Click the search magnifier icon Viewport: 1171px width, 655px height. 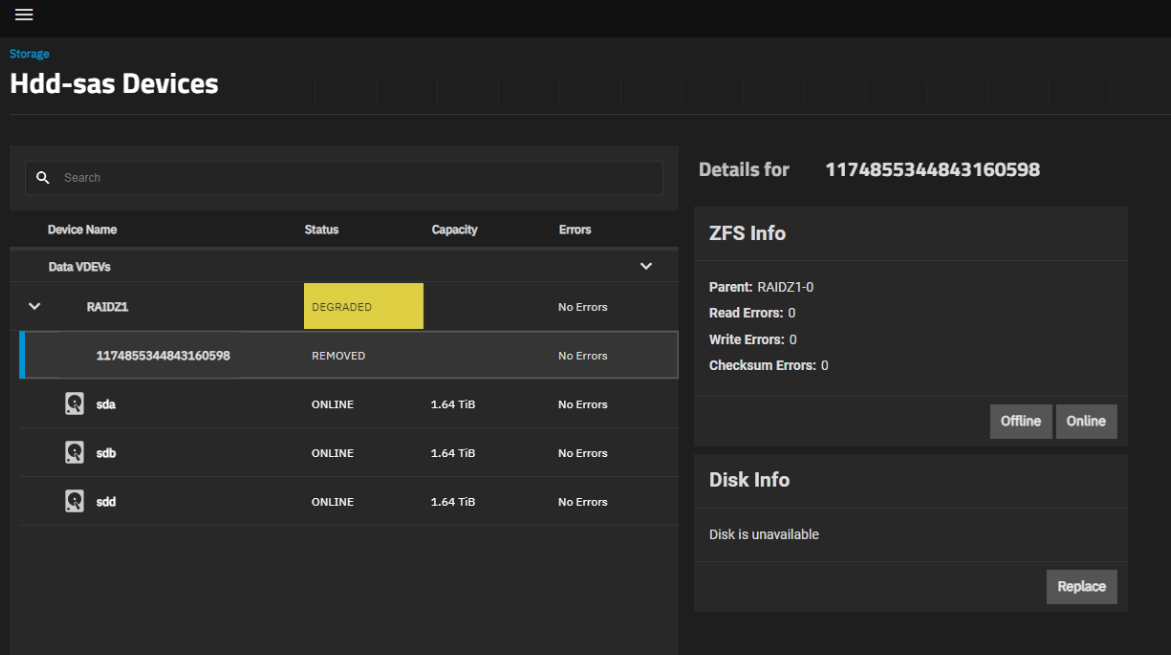(43, 177)
